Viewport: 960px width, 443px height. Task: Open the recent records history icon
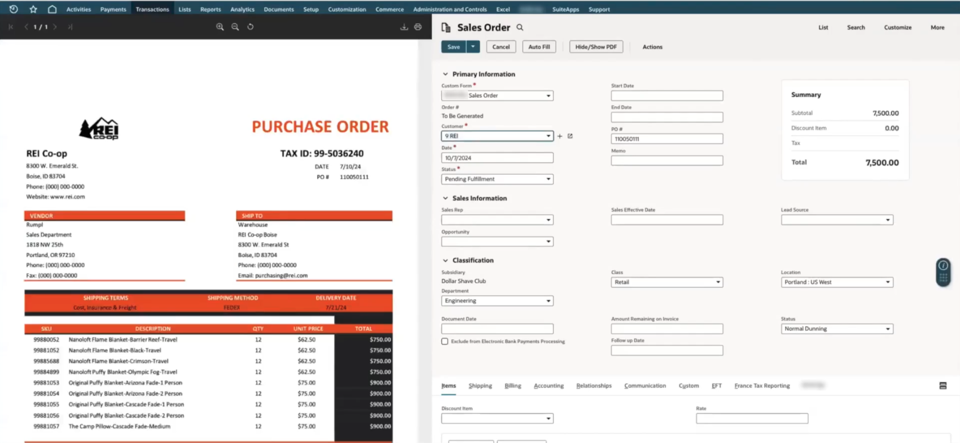coord(13,9)
